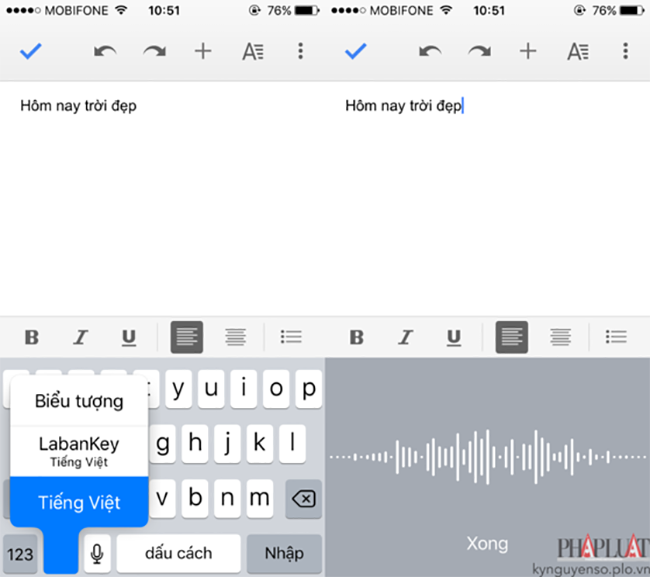Click the redo arrow in the right screen
The height and width of the screenshot is (577, 650).
click(x=480, y=51)
